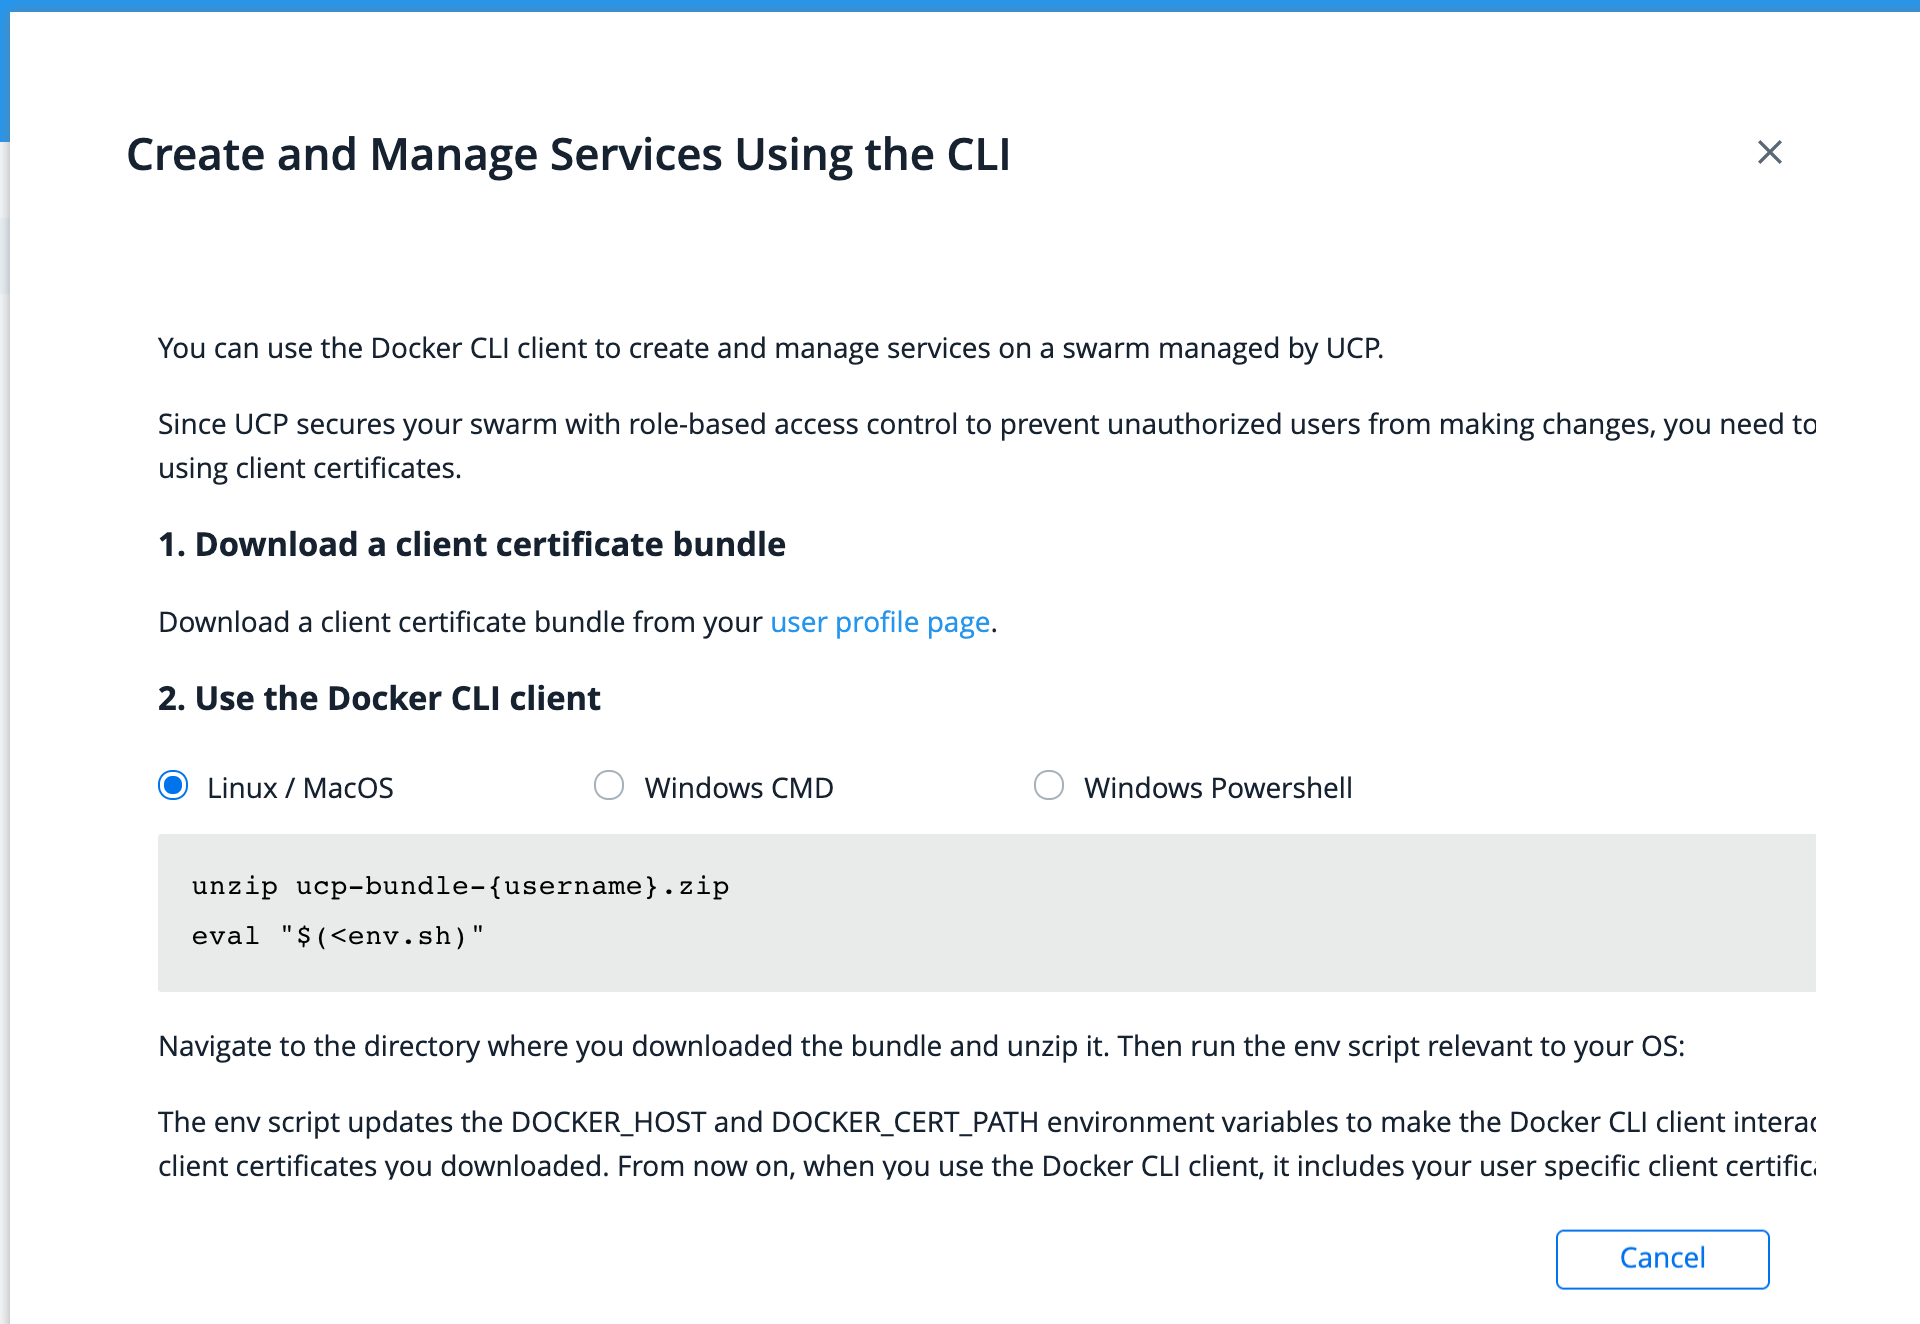Click the paragraph mentioning DOCKER_HOST and DOCKER_CERT_PATH

point(985,1123)
